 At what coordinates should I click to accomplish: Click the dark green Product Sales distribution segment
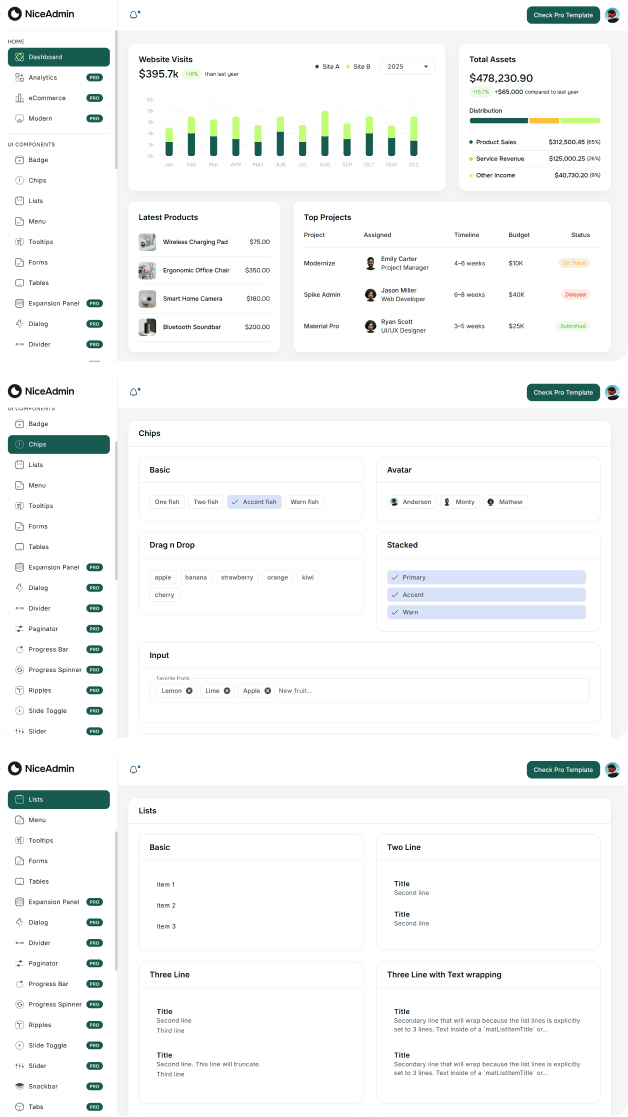pyautogui.click(x=498, y=120)
